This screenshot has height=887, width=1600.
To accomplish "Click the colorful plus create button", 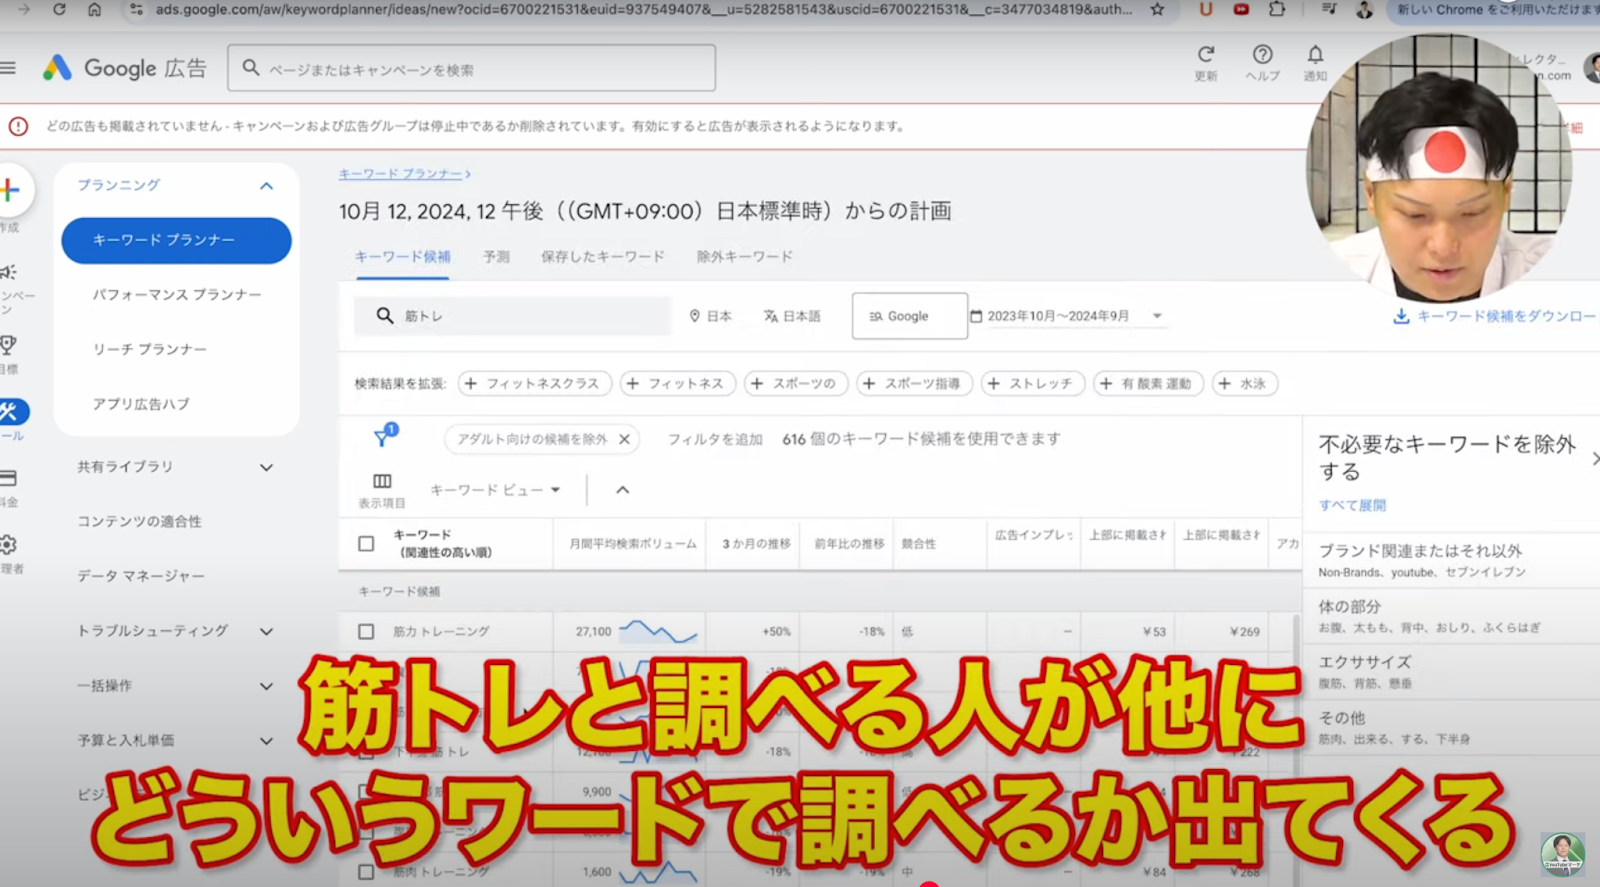I will pos(10,190).
